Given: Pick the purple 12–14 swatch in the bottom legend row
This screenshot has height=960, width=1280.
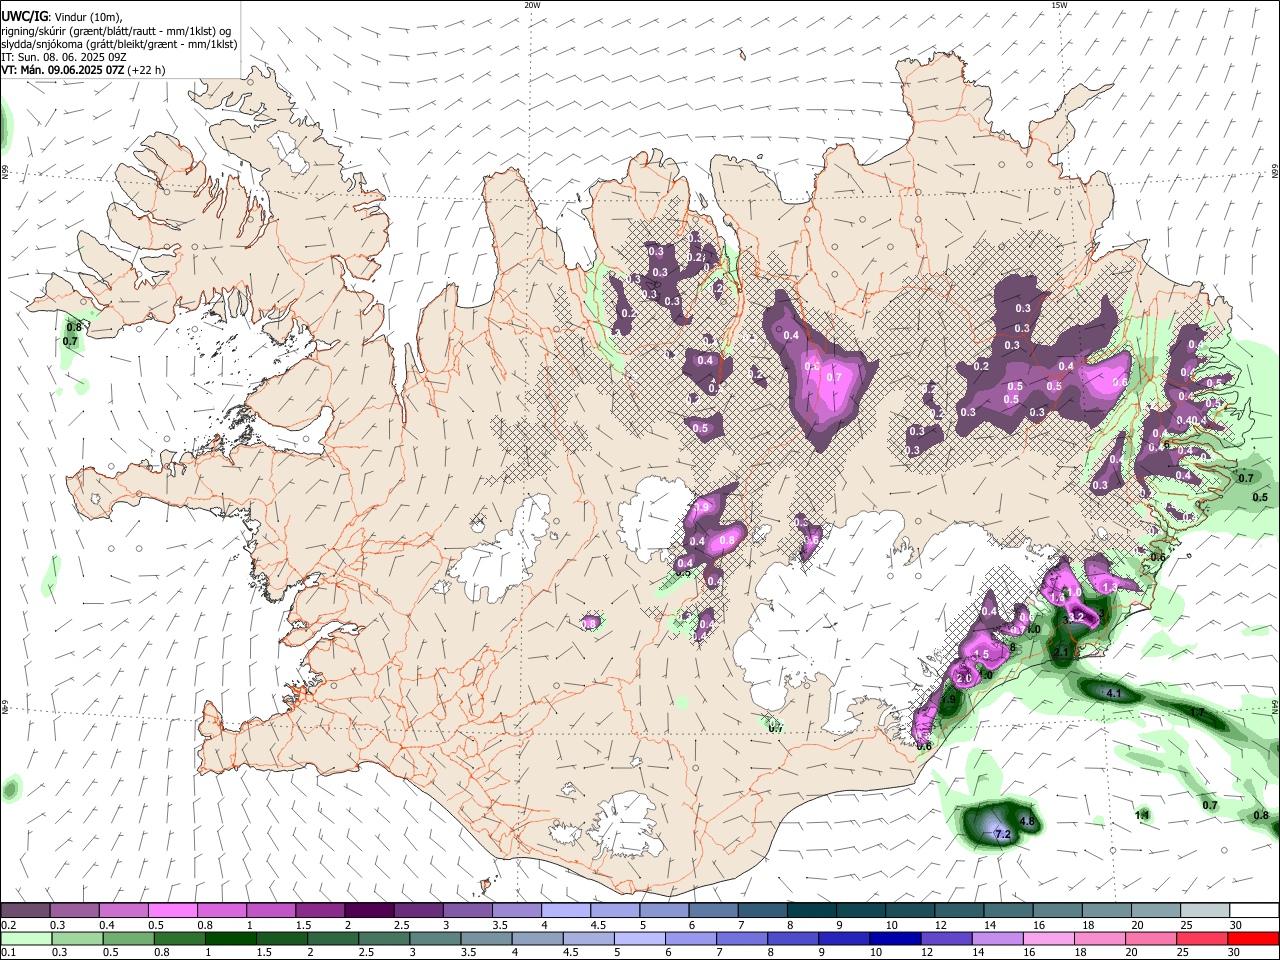Looking at the screenshot, I should click(x=947, y=938).
